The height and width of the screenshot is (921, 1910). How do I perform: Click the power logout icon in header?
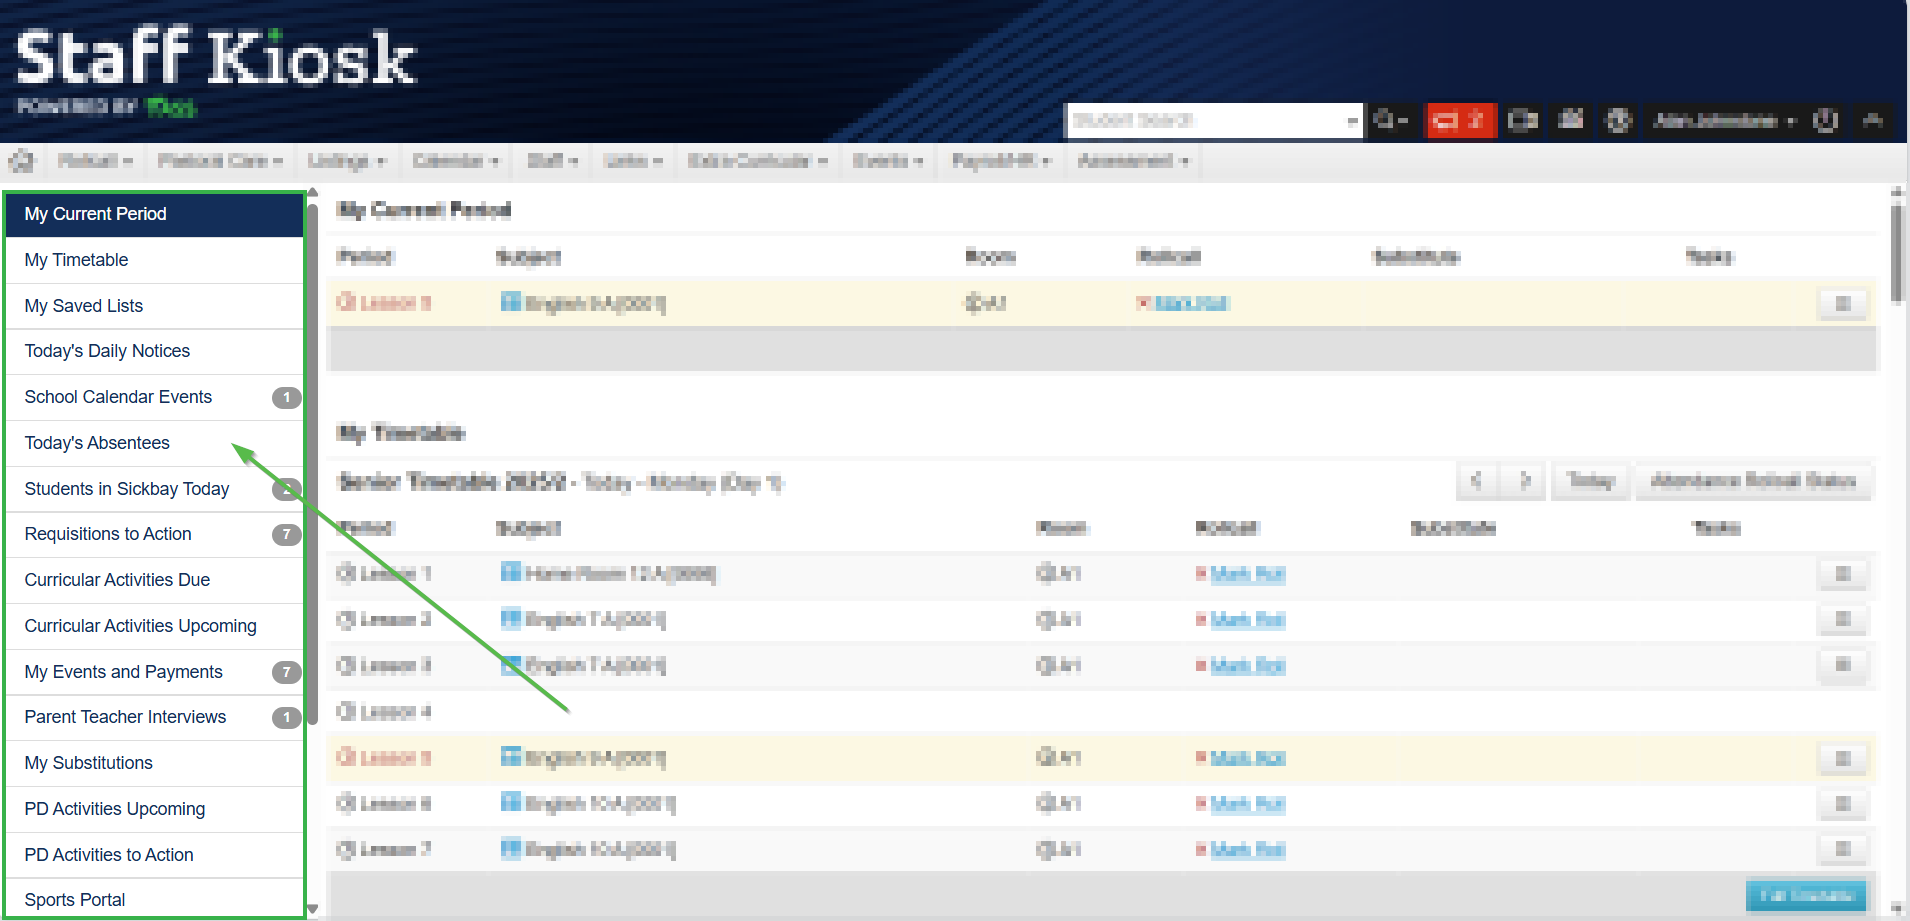click(x=1825, y=121)
